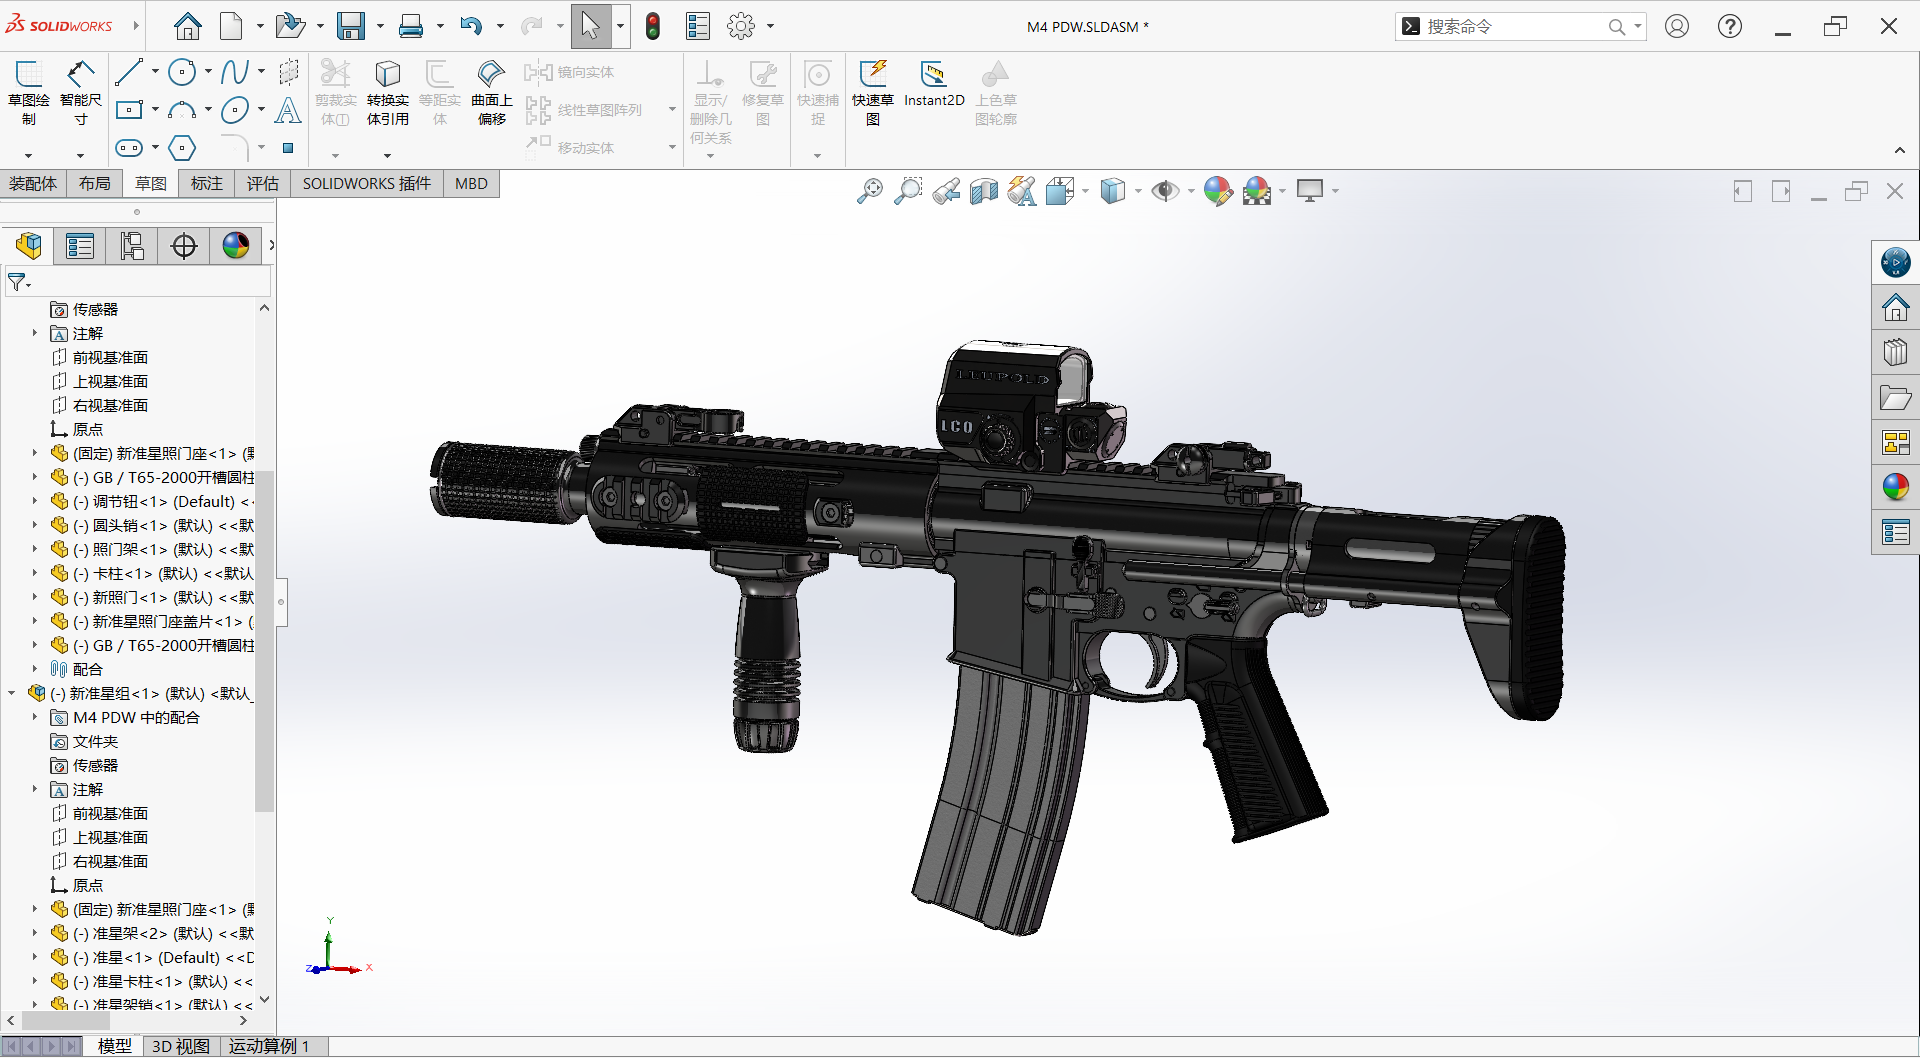Expand the 配合 mates folder
This screenshot has width=1920, height=1058.
[35, 669]
